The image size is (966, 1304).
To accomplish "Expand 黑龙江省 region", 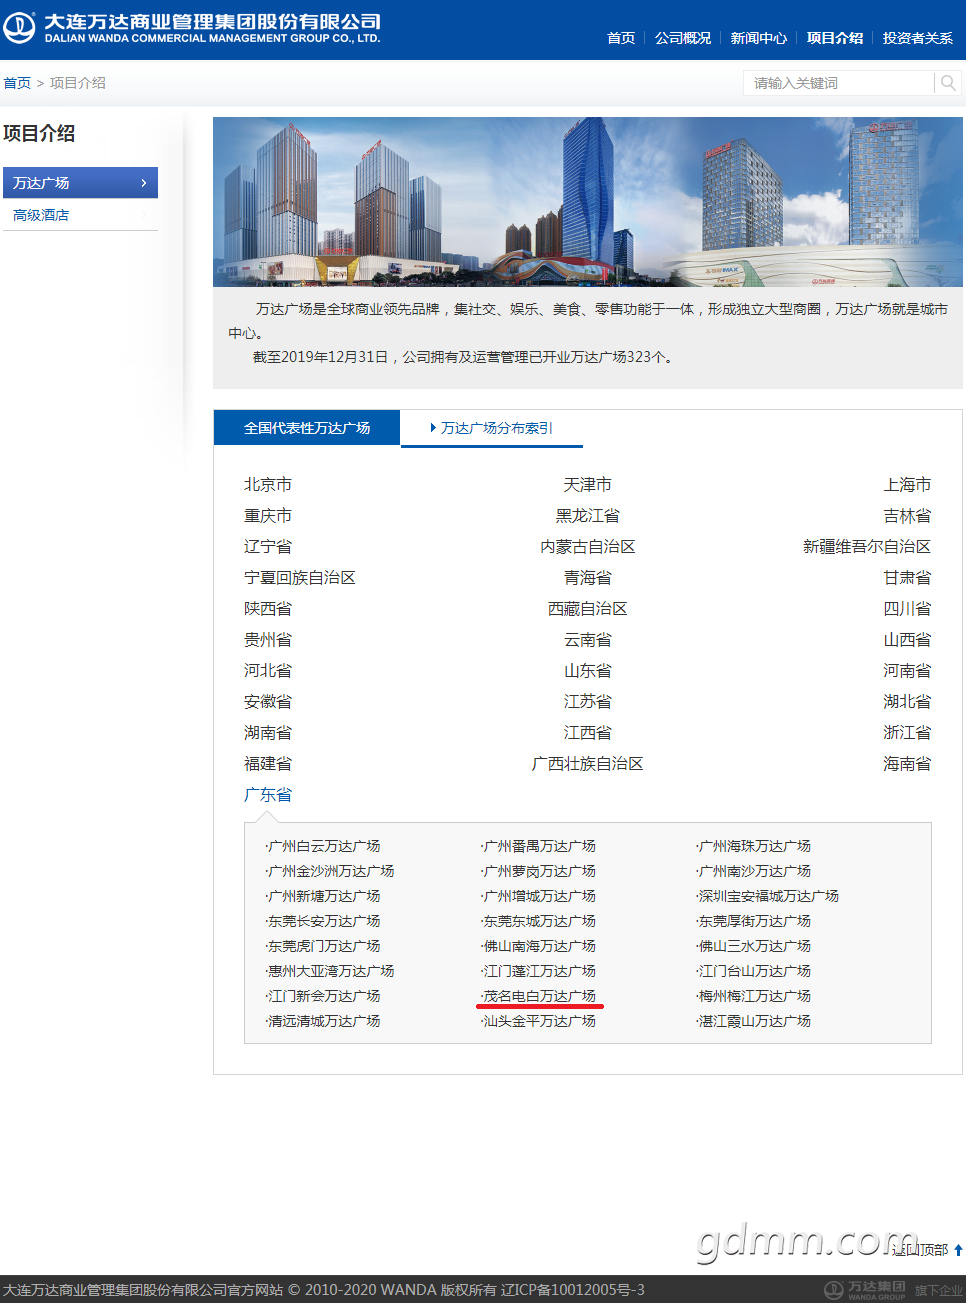I will pos(588,516).
